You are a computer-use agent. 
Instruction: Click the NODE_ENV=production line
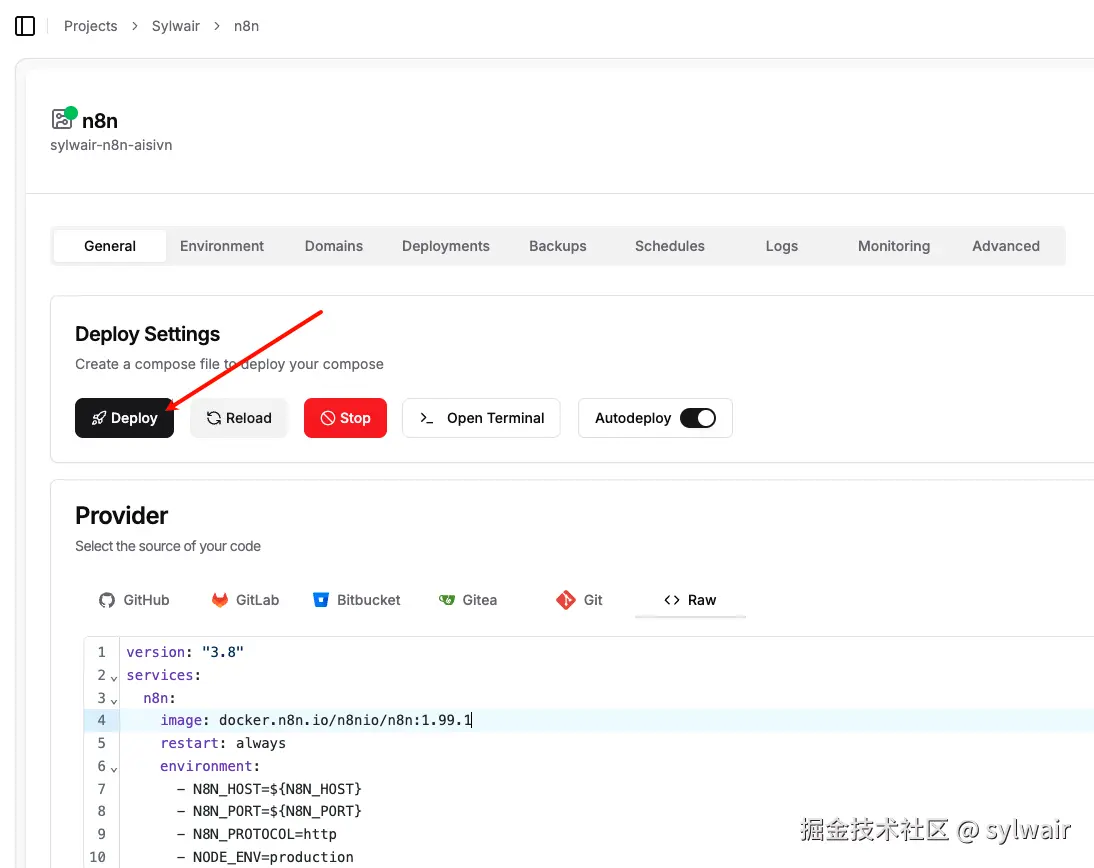tap(265, 857)
